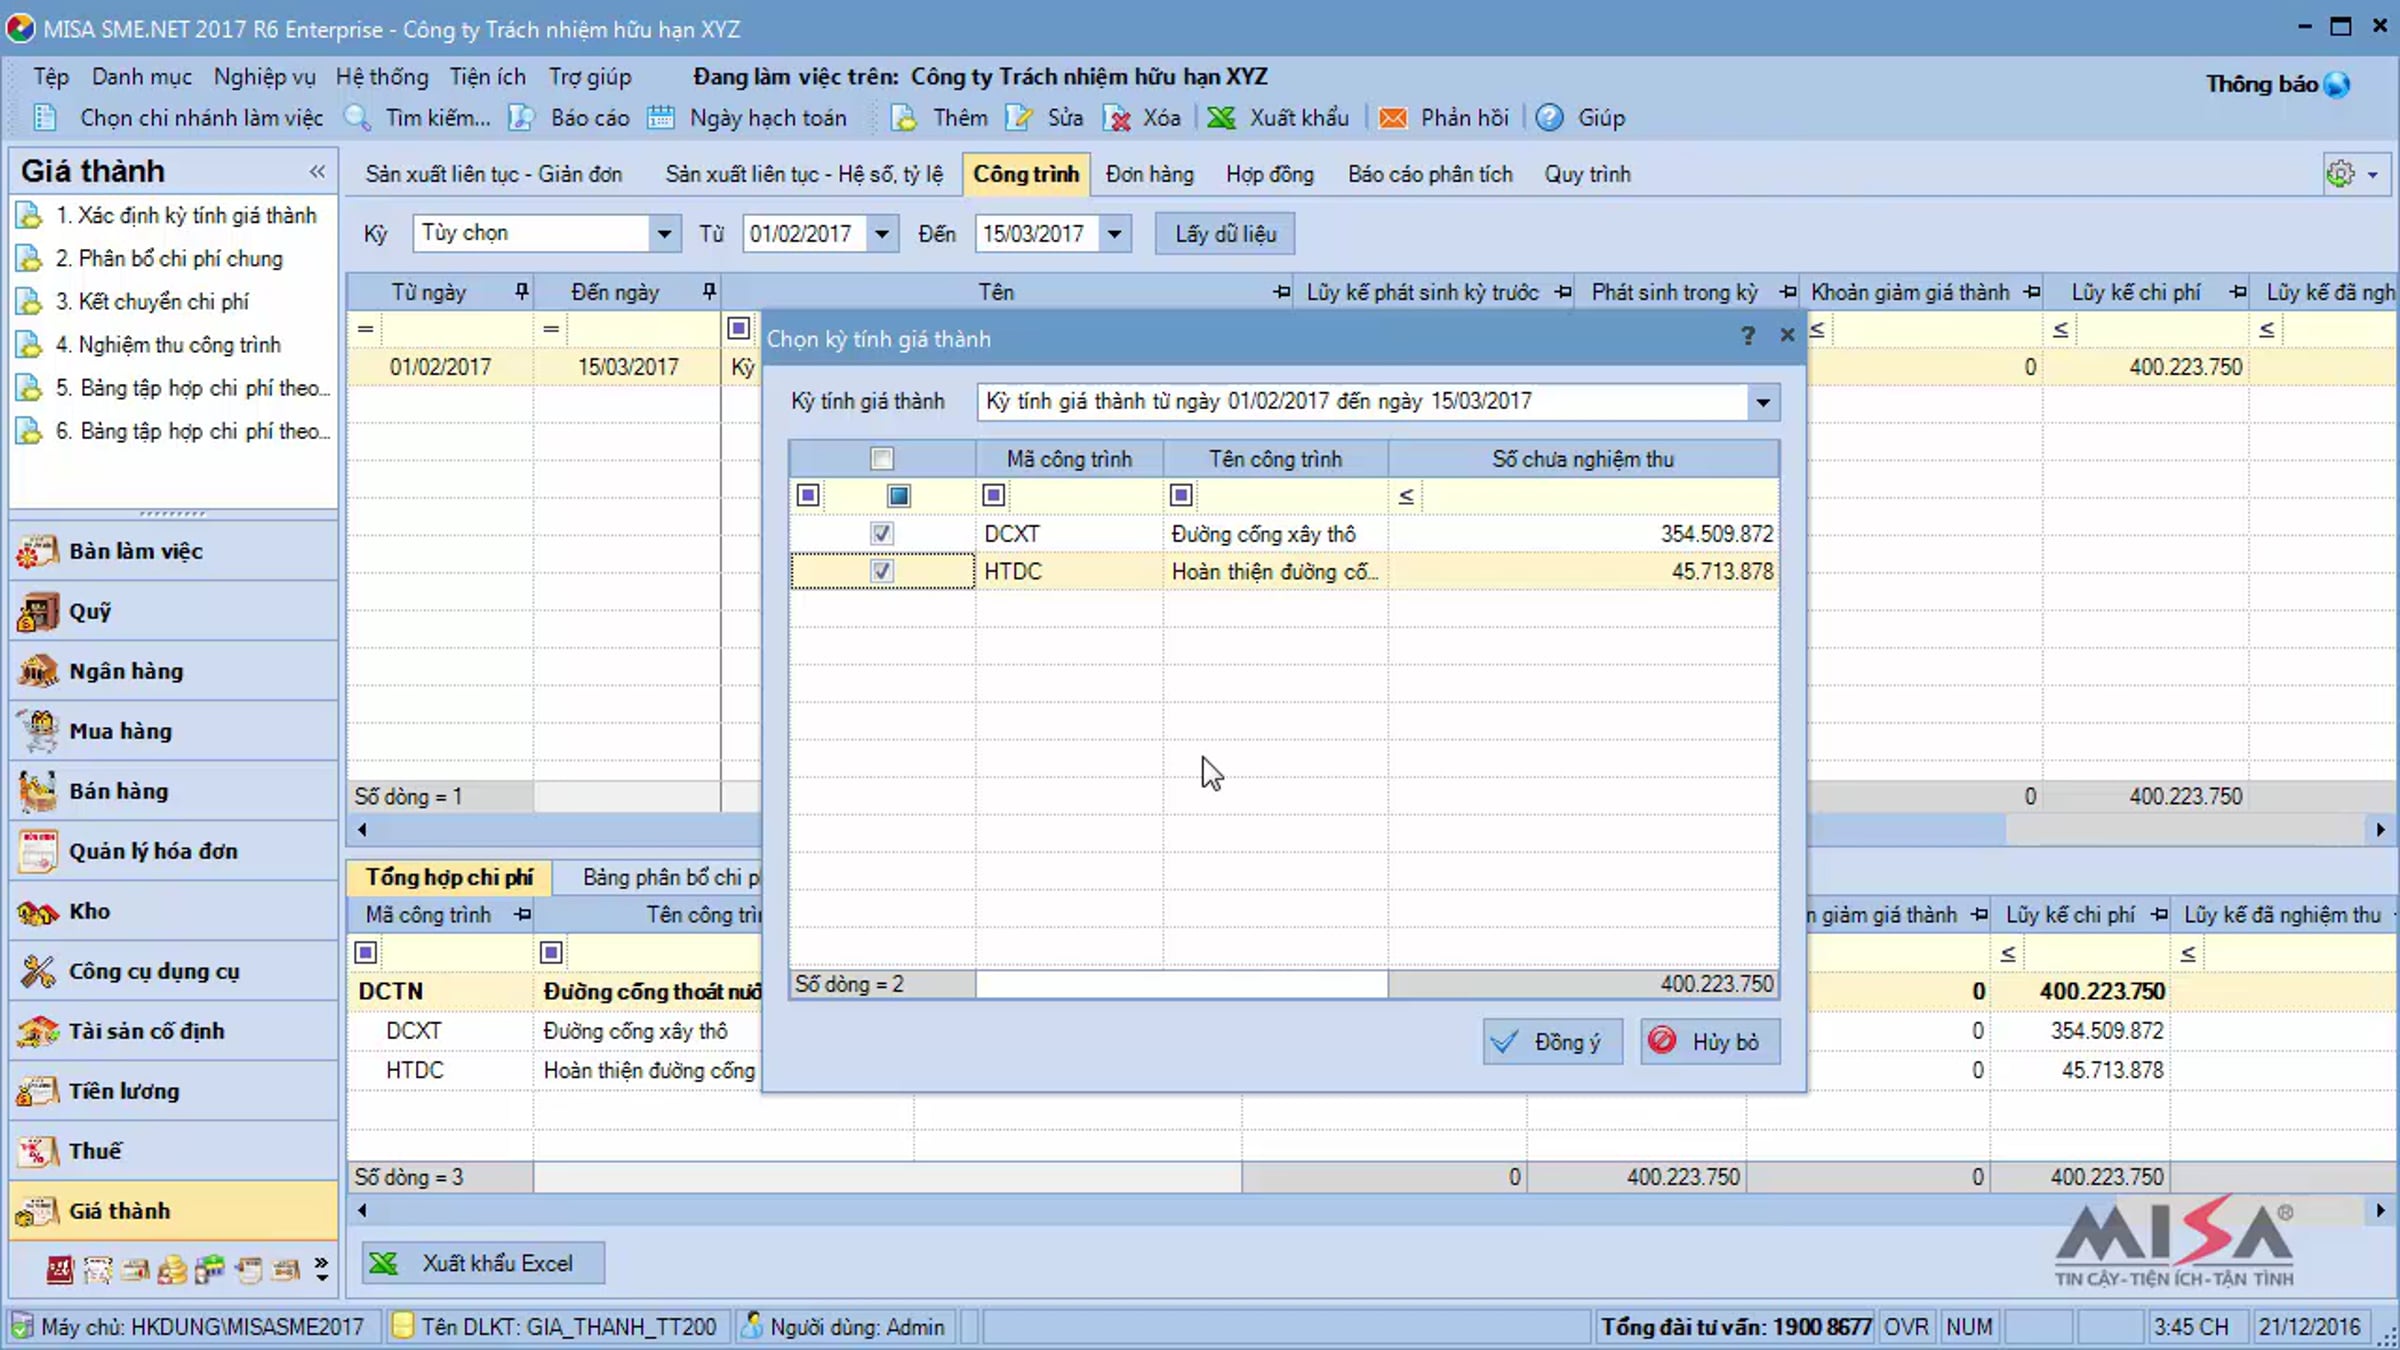Open the Hệ thống menu

tap(382, 77)
